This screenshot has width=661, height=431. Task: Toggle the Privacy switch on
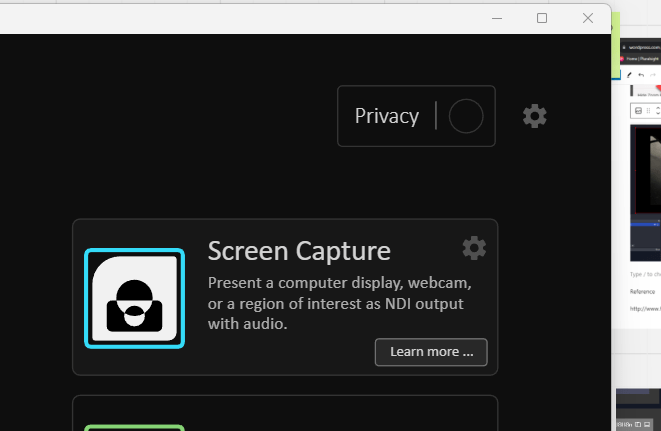[x=466, y=116]
